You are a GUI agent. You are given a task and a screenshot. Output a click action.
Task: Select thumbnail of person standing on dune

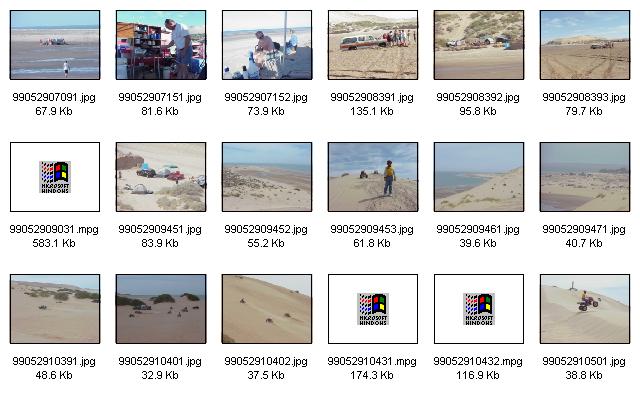[373, 177]
